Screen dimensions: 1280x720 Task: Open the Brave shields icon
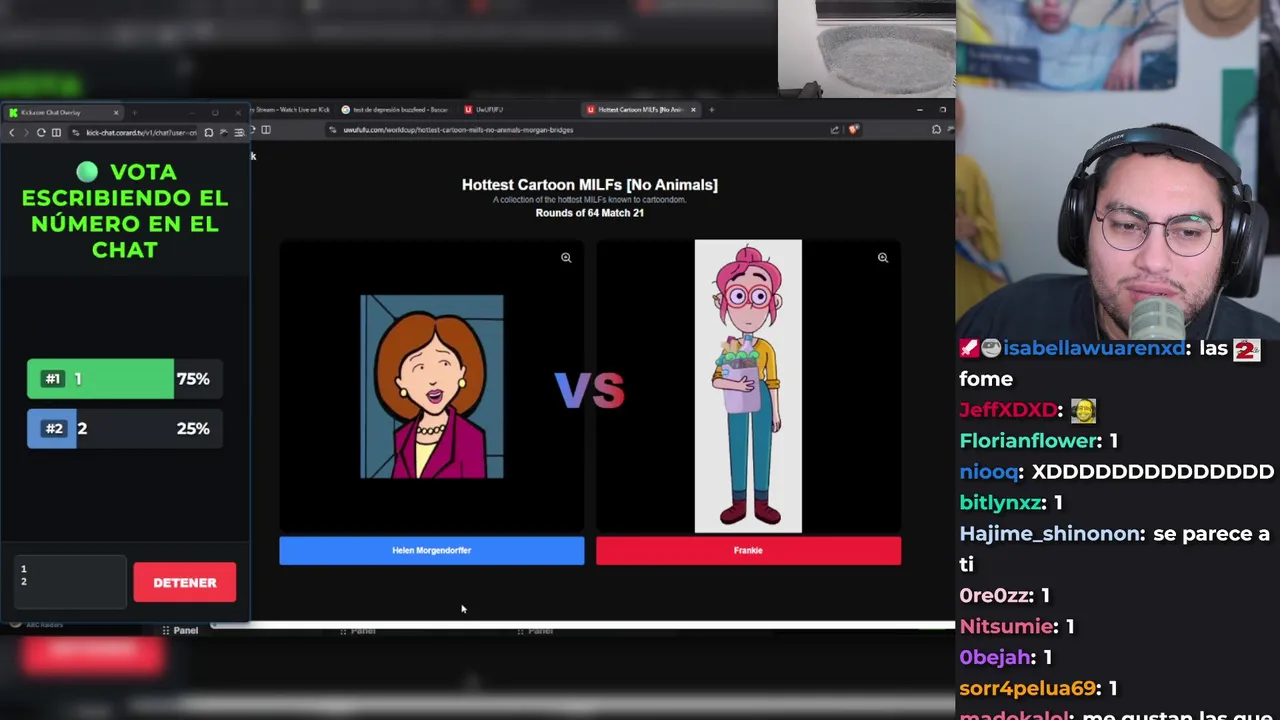(x=853, y=130)
